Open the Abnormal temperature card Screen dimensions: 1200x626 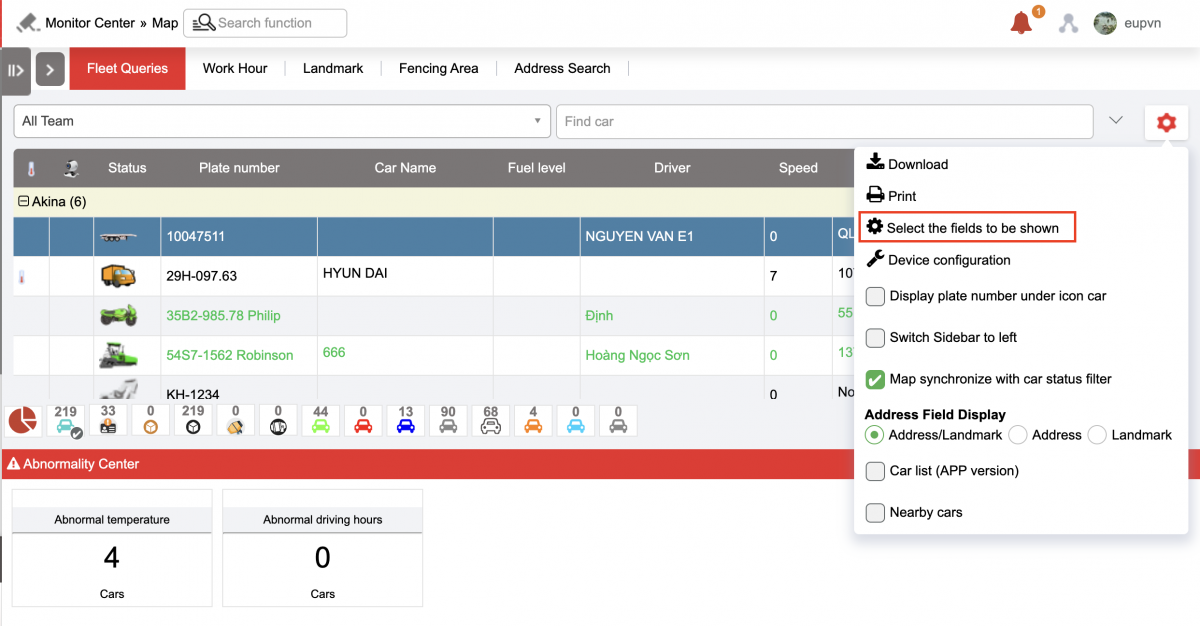point(112,548)
